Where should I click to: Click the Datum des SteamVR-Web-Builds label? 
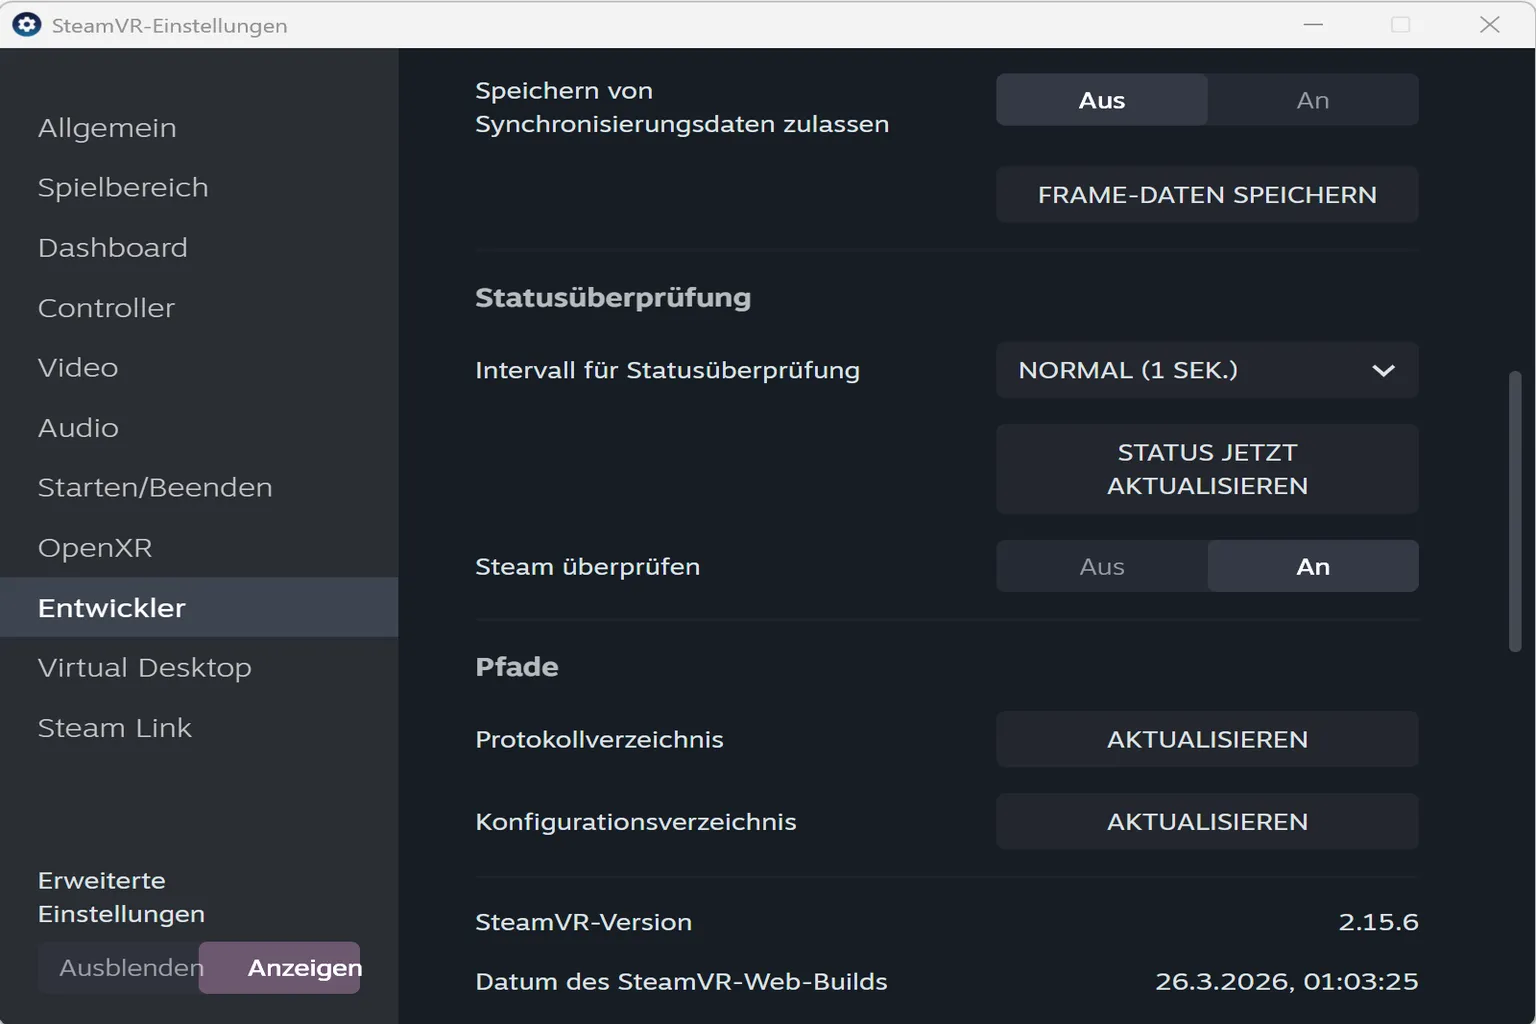point(682,982)
